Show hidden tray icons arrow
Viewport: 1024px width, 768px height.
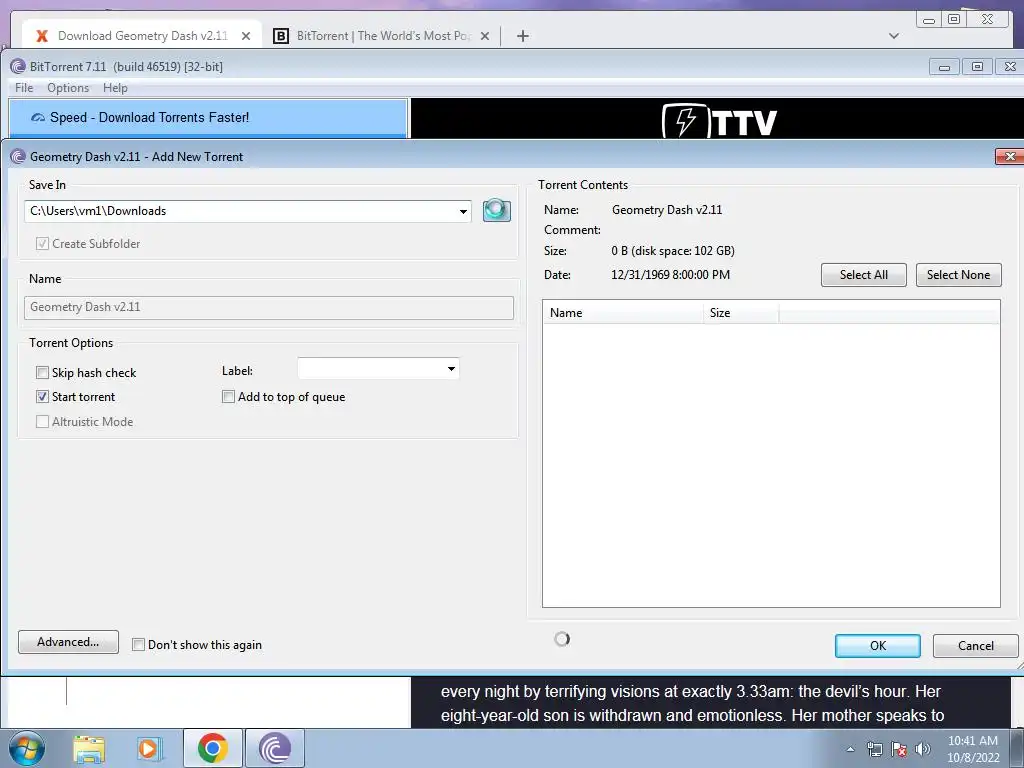coord(850,749)
